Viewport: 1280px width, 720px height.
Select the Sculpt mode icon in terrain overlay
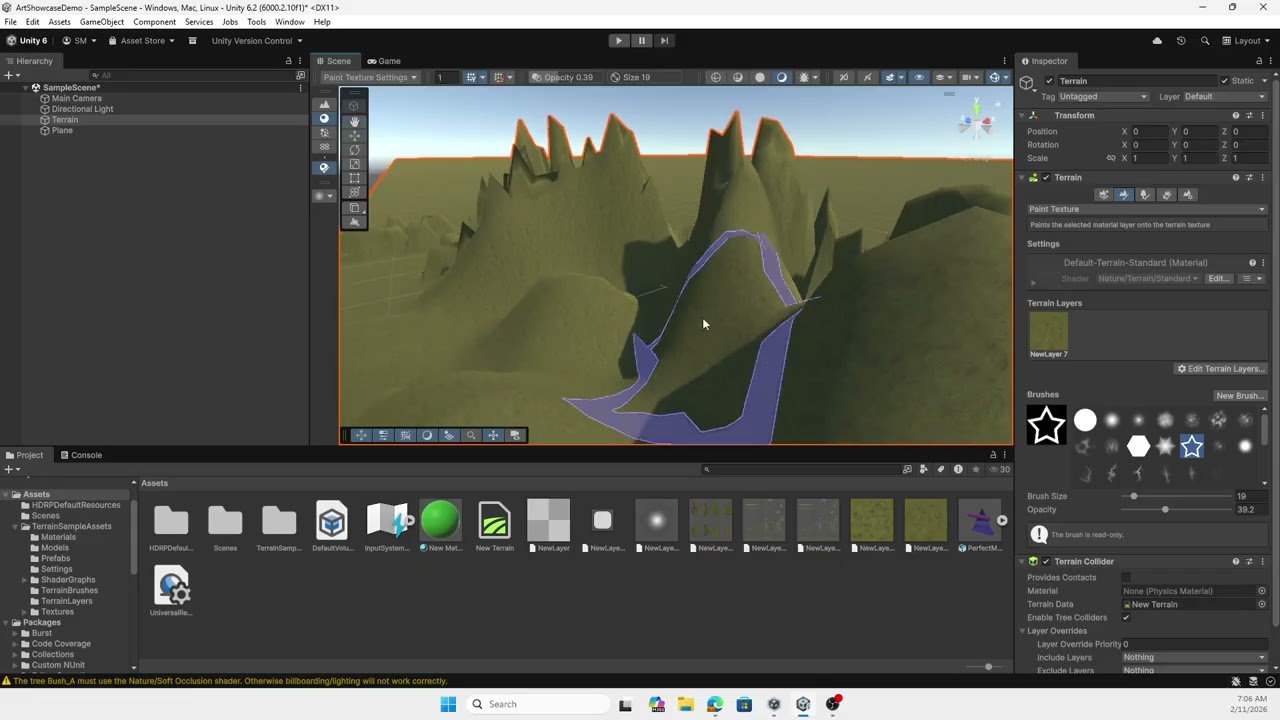(324, 105)
